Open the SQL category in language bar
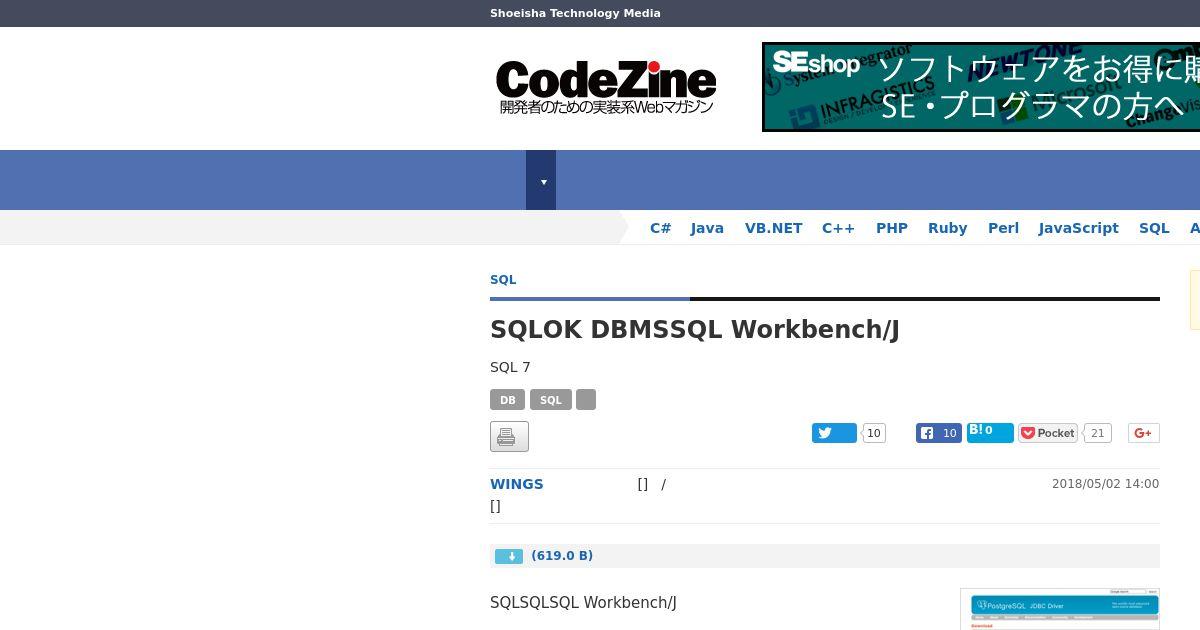This screenshot has height=630, width=1200. pyautogui.click(x=1154, y=228)
